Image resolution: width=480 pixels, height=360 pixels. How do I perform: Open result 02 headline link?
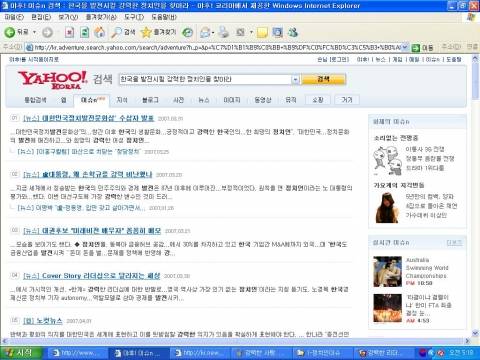tap(88, 174)
